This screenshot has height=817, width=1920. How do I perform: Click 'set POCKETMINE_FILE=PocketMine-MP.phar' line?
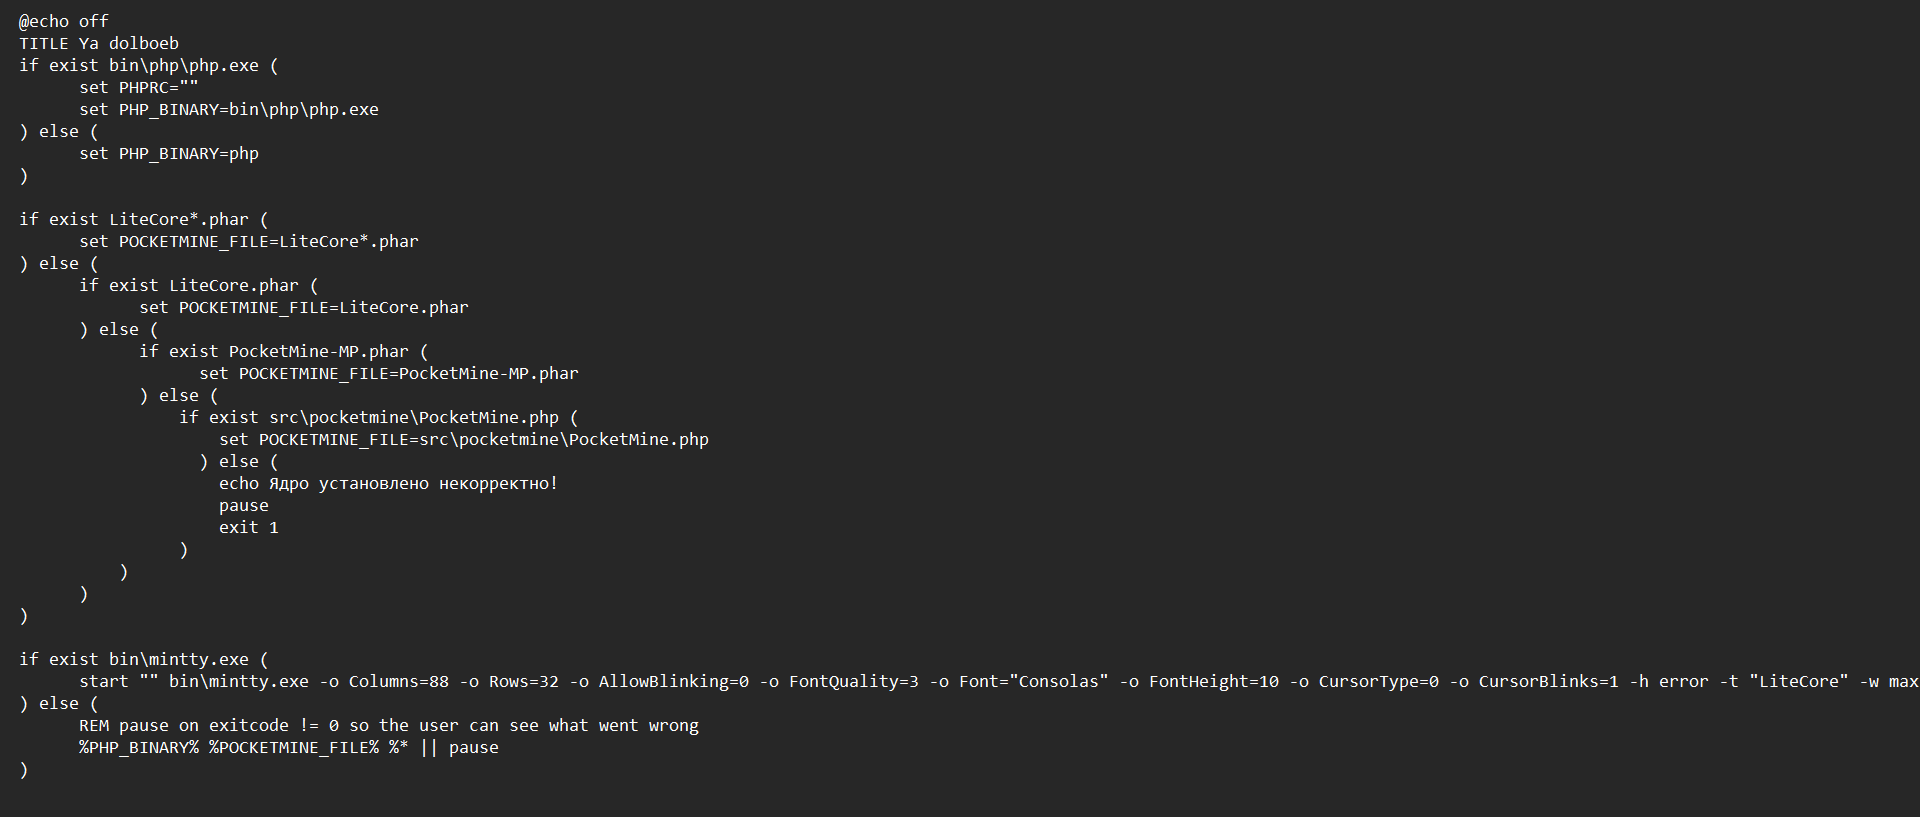pyautogui.click(x=389, y=373)
